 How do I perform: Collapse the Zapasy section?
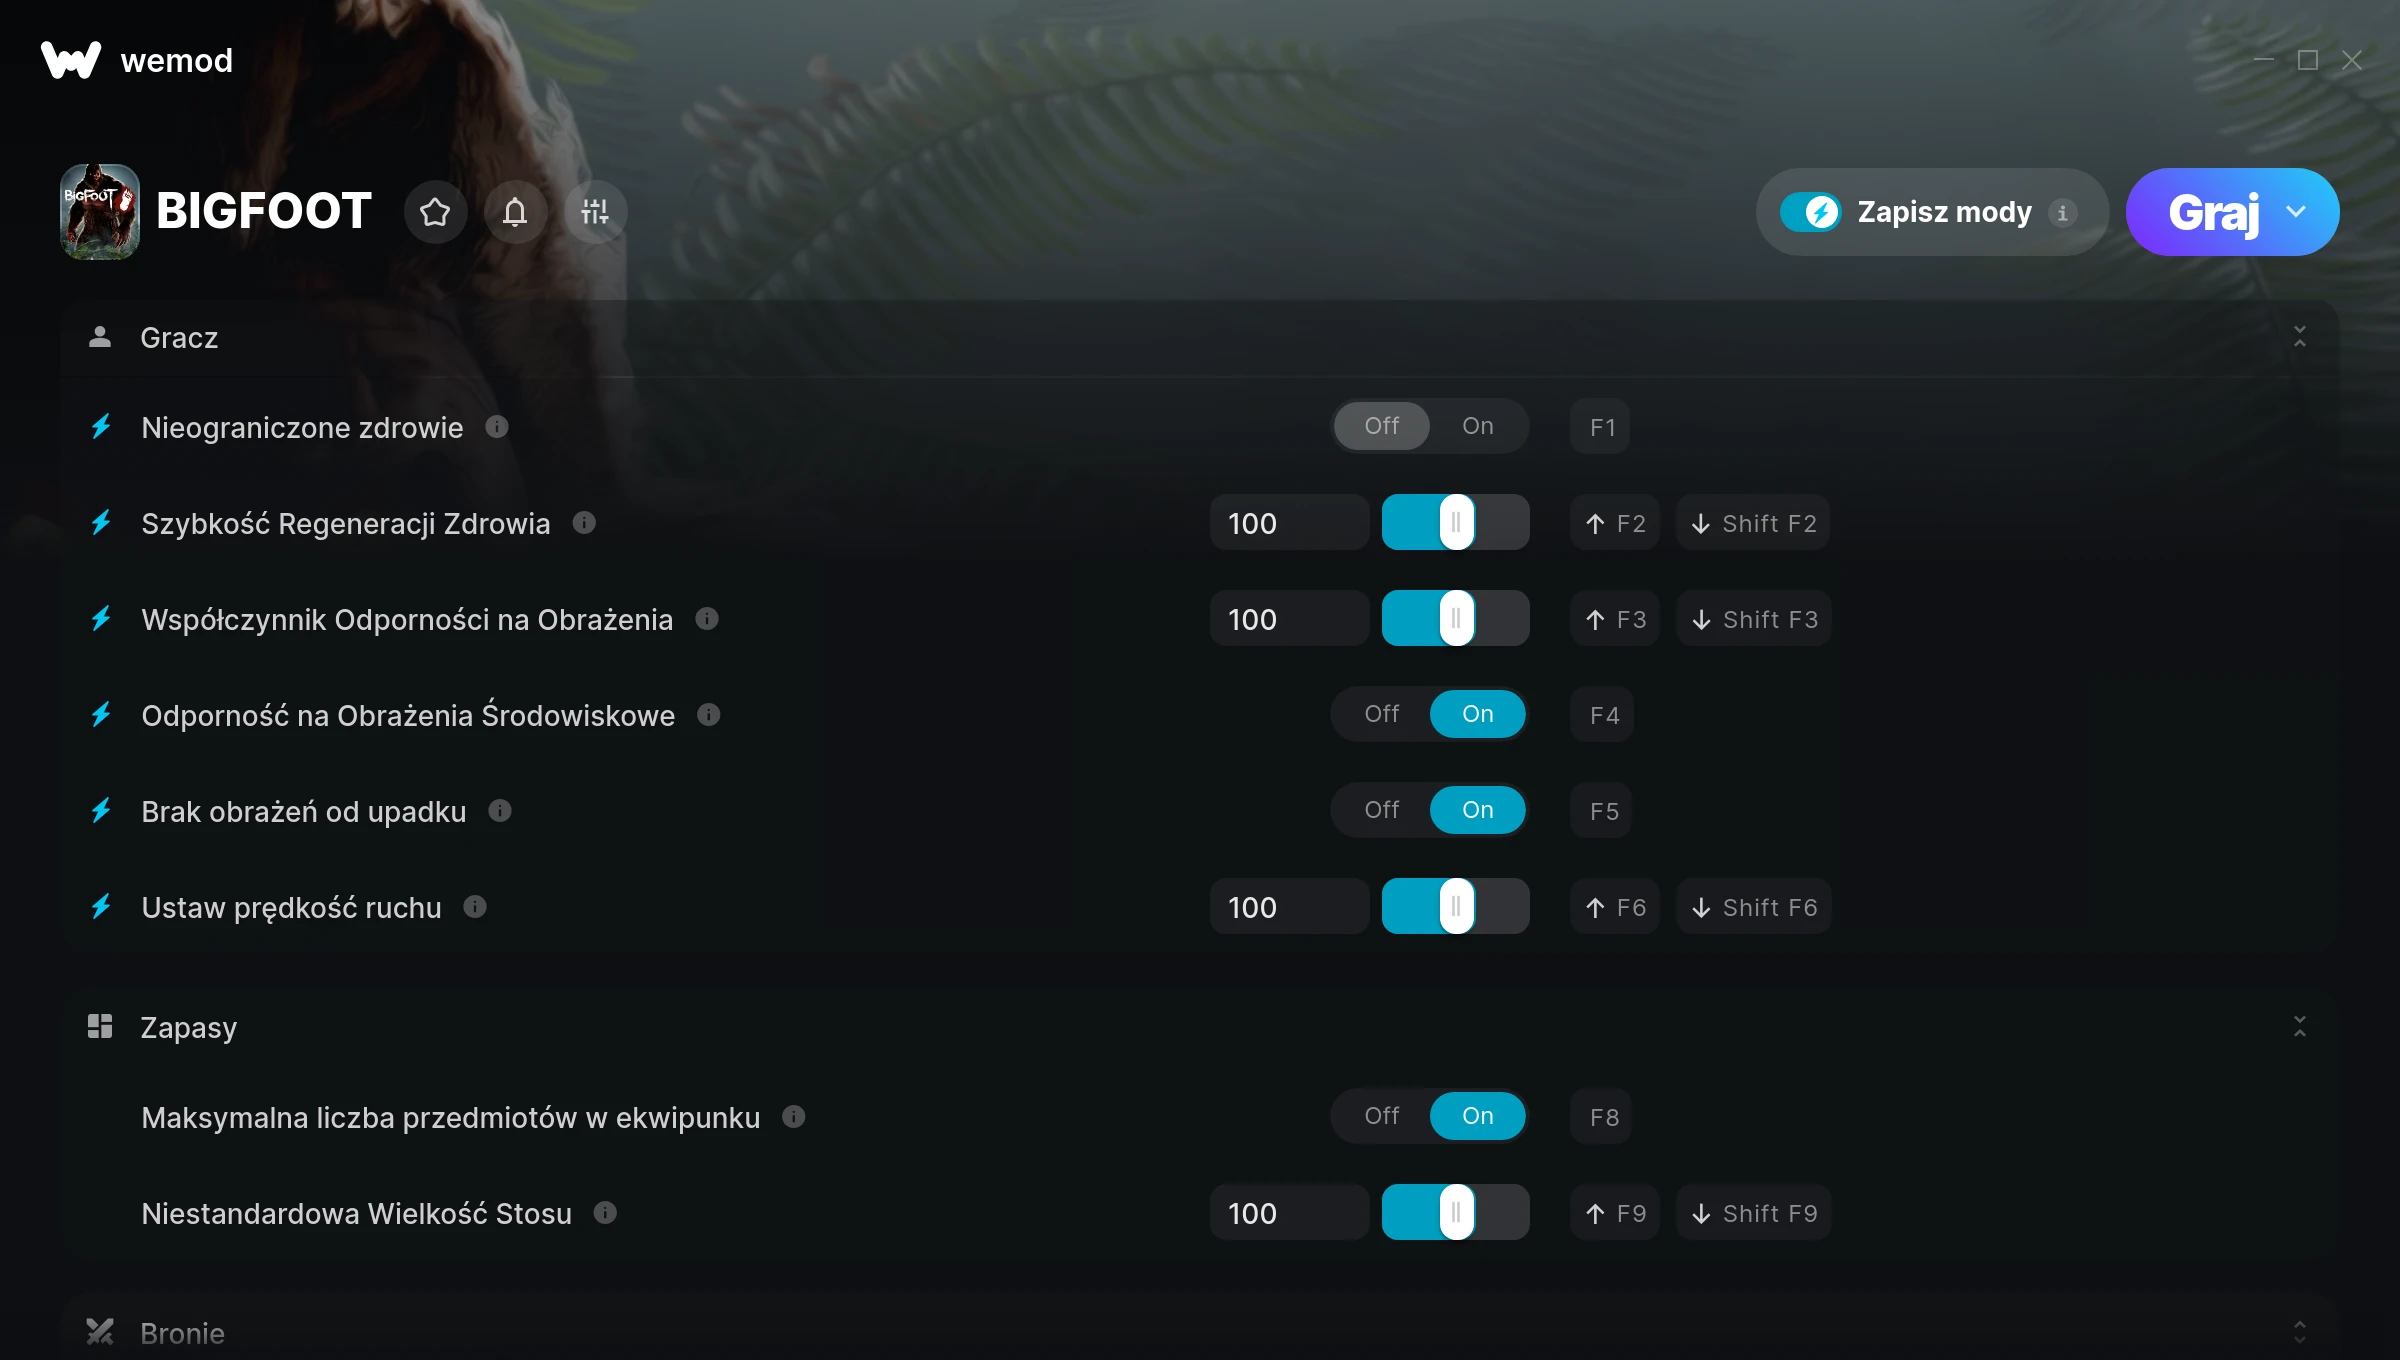tap(2299, 1027)
